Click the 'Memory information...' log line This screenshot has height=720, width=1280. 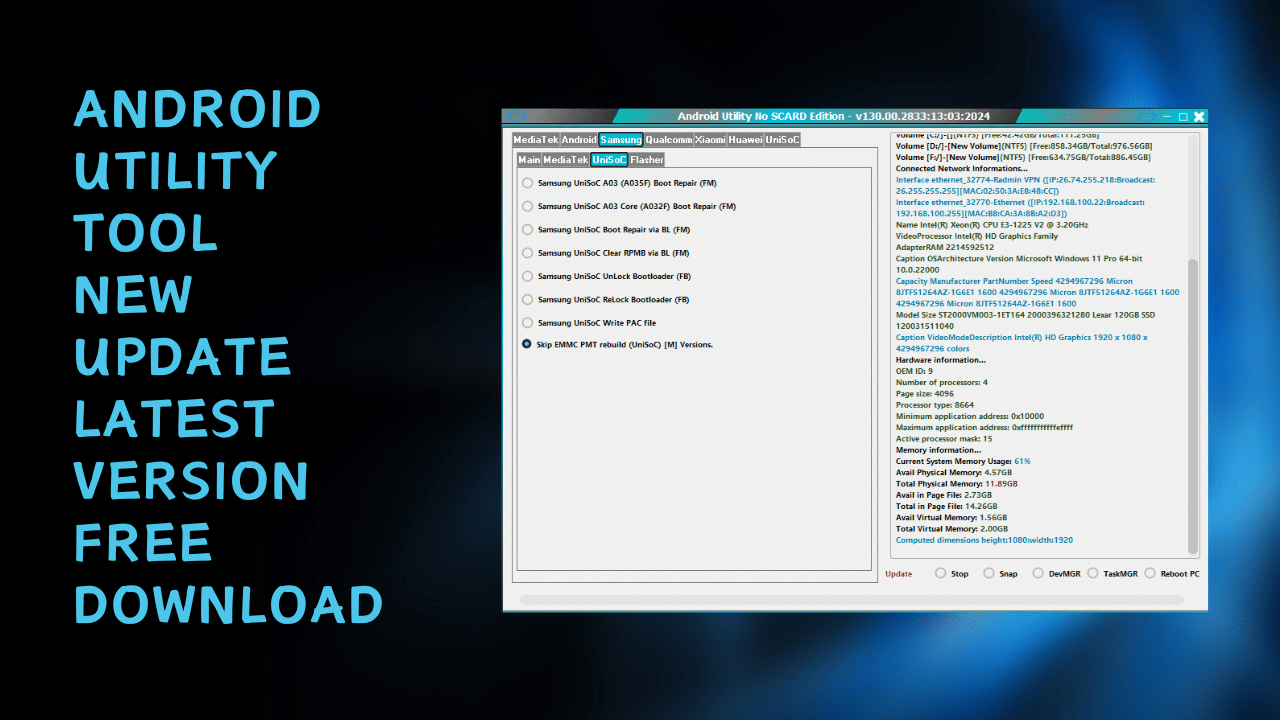pyautogui.click(x=938, y=450)
